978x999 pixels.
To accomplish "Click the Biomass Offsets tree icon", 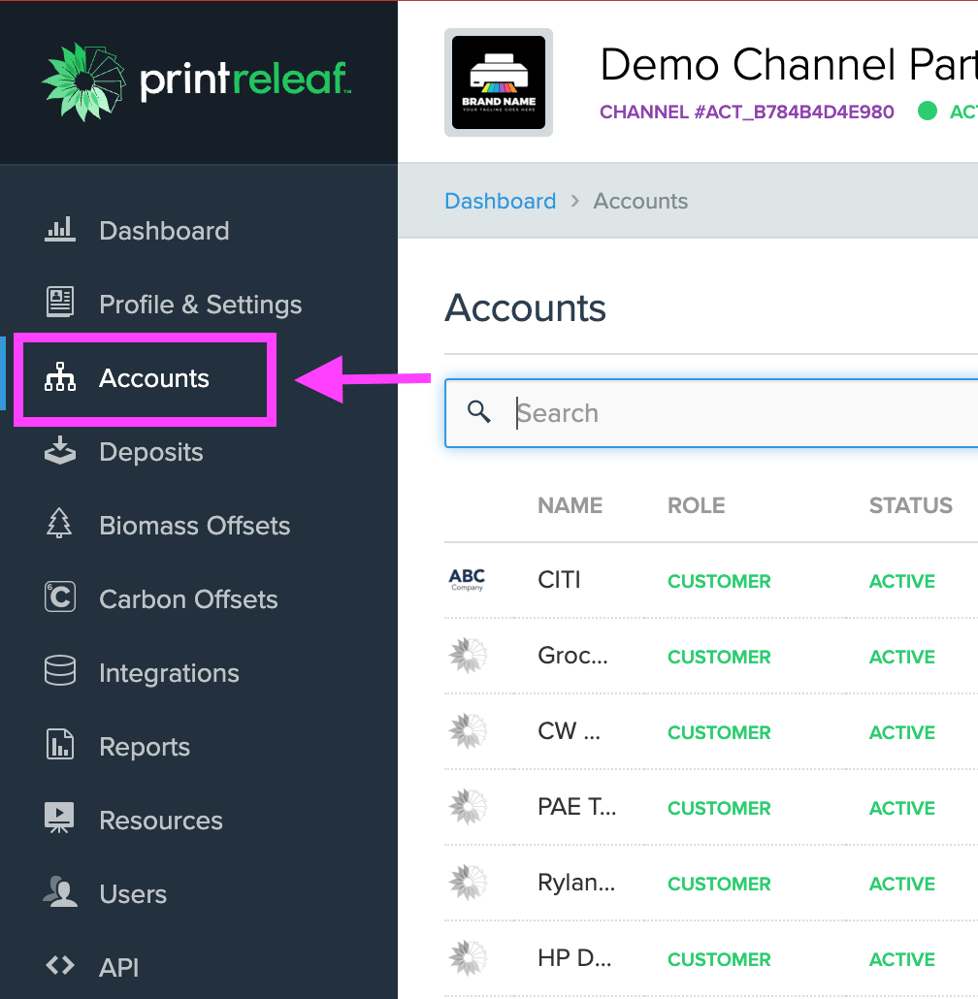I will (59, 524).
